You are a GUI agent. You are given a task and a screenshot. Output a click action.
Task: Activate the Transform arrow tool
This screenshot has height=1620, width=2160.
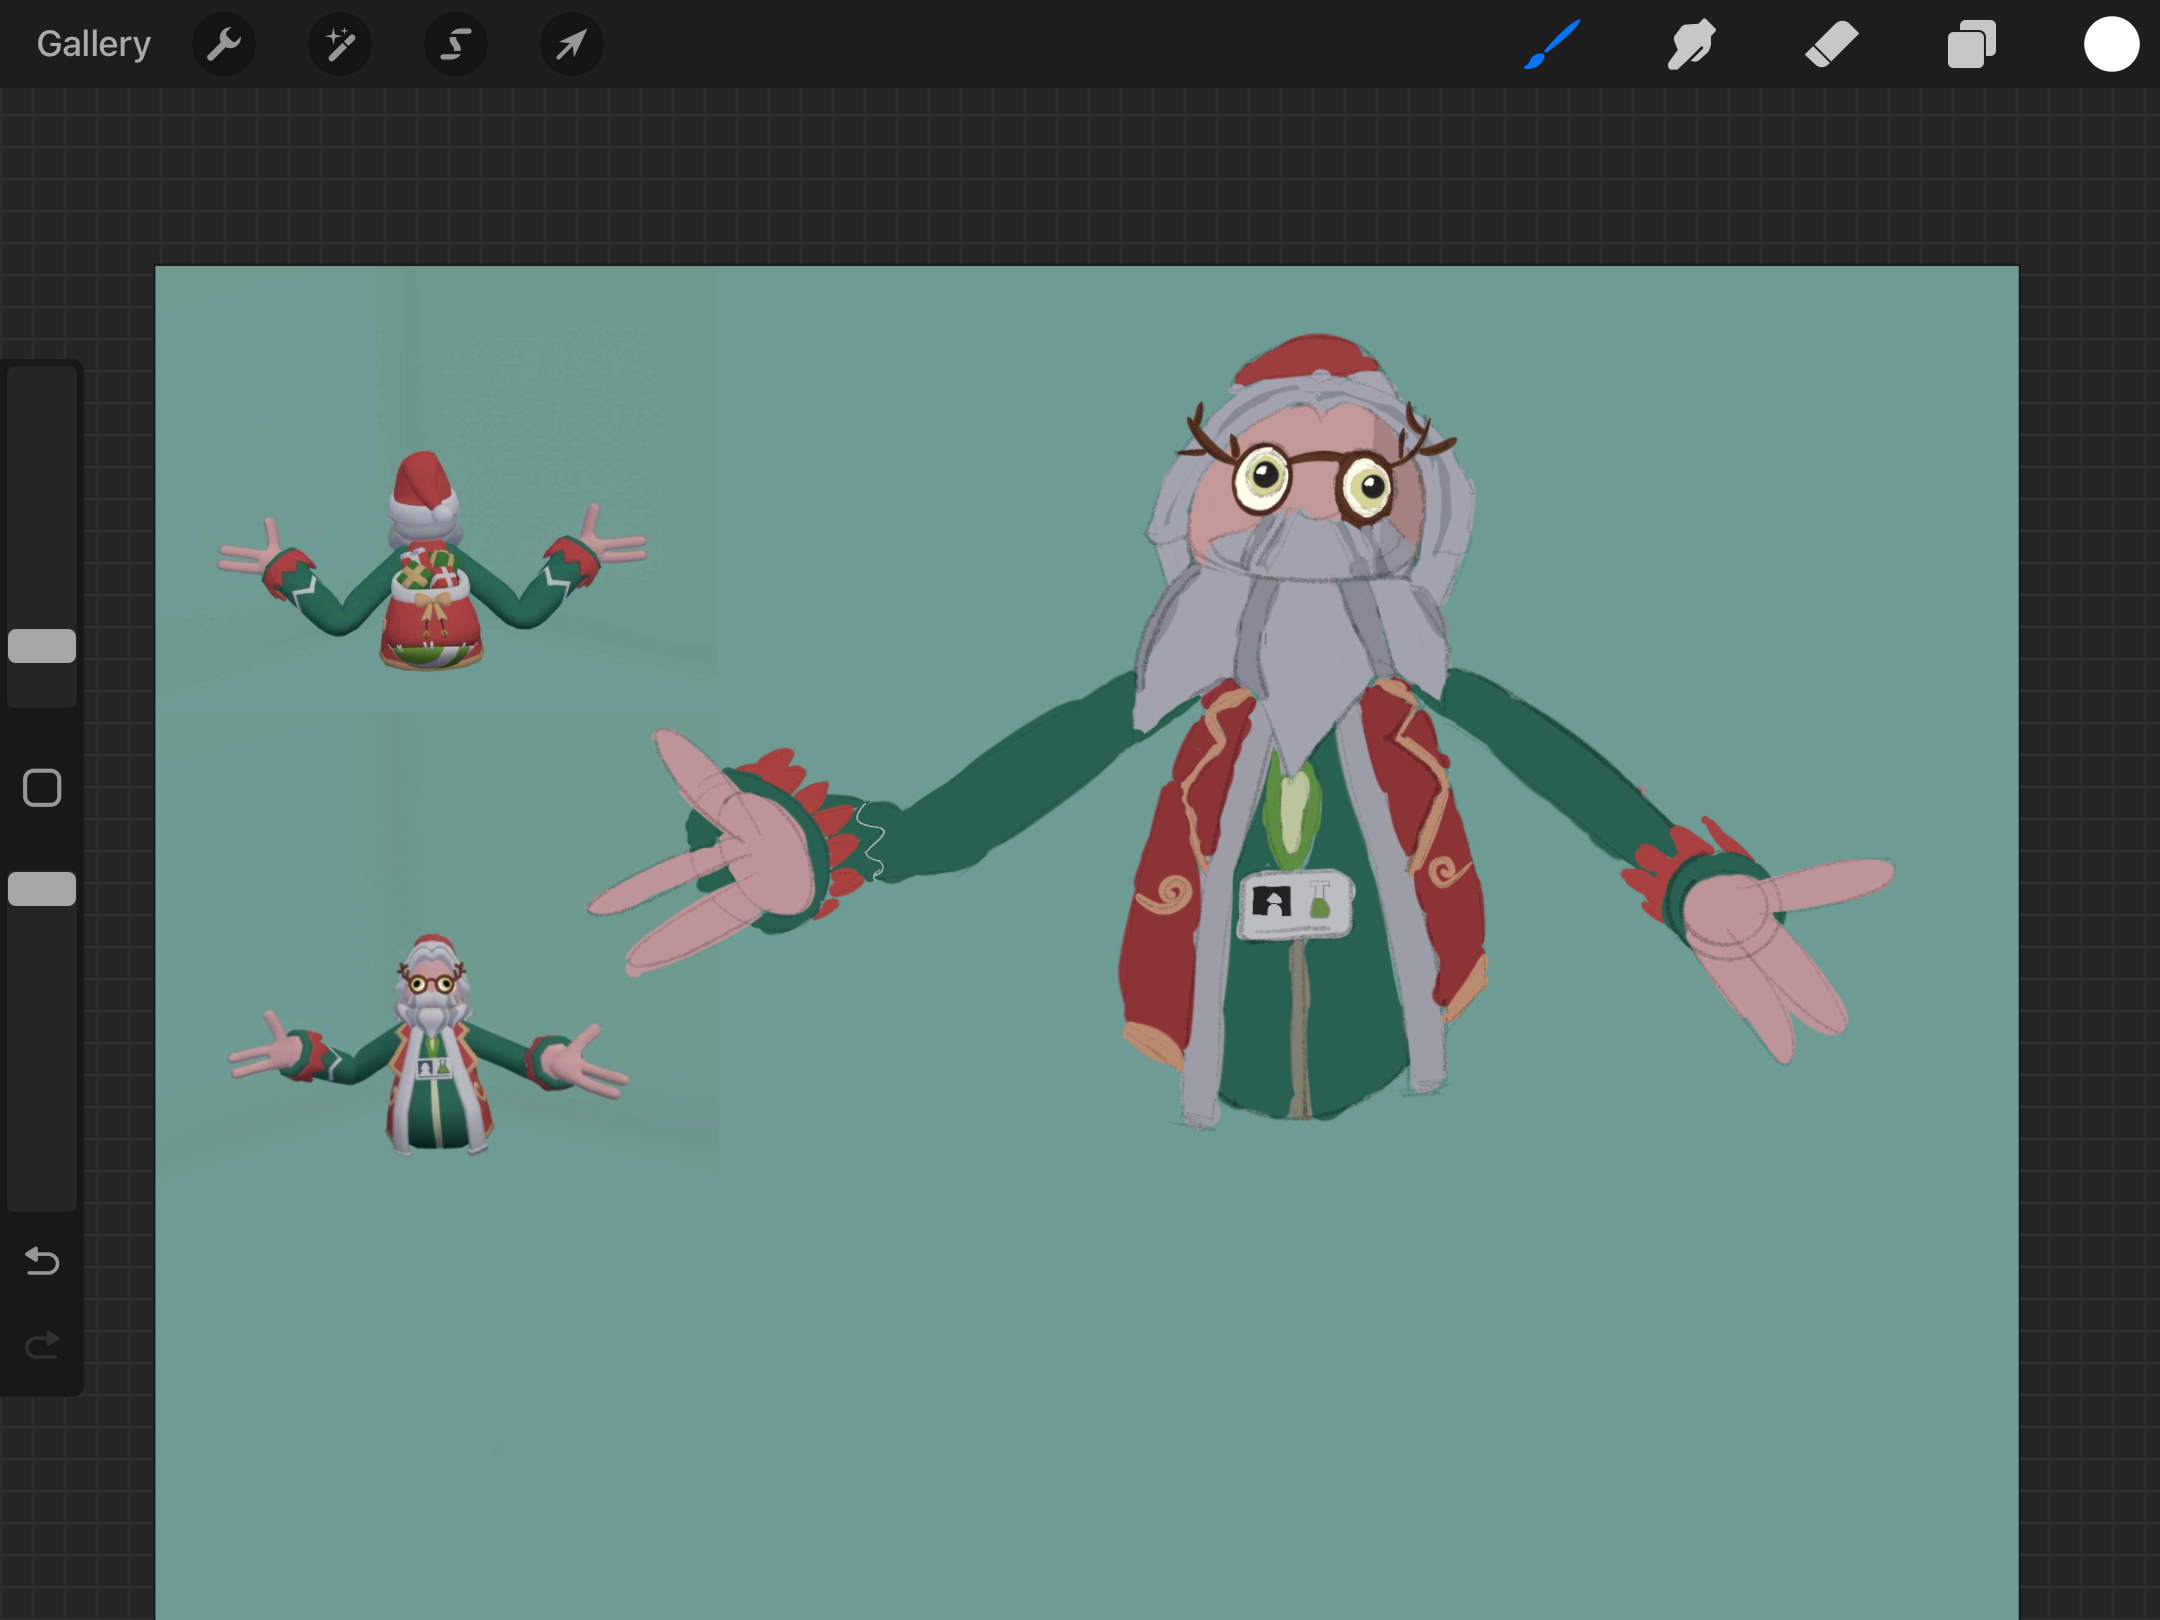tap(572, 44)
